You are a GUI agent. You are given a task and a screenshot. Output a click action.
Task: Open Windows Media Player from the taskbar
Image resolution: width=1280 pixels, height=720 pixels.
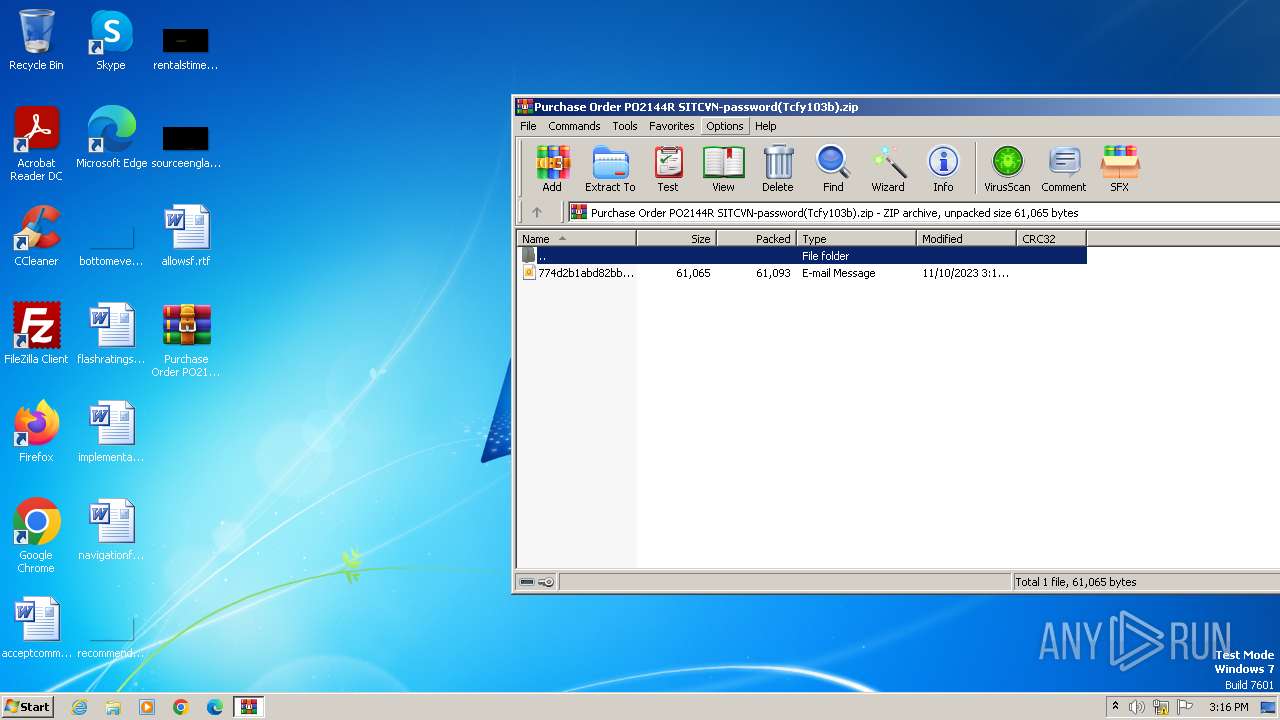(x=147, y=707)
